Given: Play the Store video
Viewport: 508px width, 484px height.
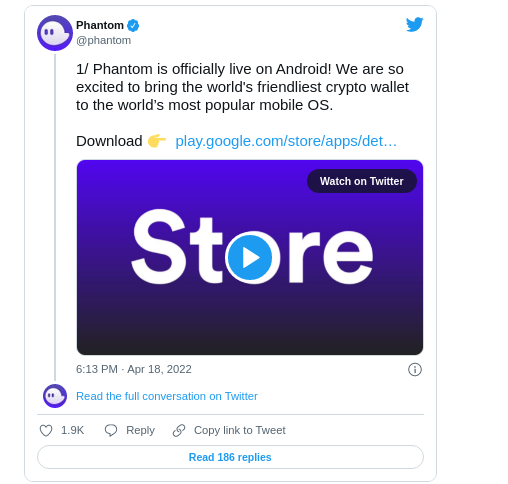Looking at the screenshot, I should (250, 257).
